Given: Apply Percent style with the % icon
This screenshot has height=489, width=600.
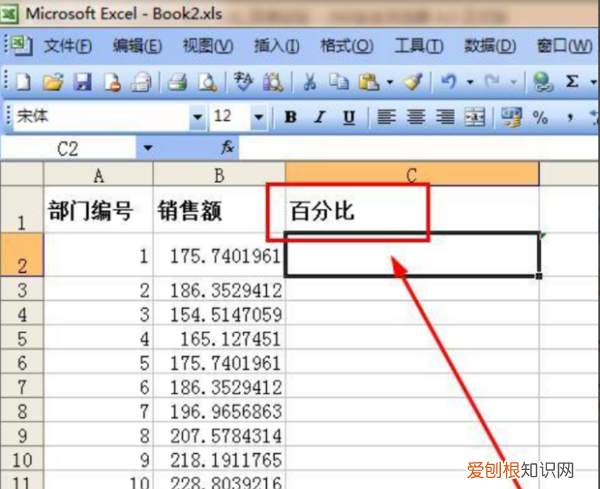Looking at the screenshot, I should click(540, 117).
